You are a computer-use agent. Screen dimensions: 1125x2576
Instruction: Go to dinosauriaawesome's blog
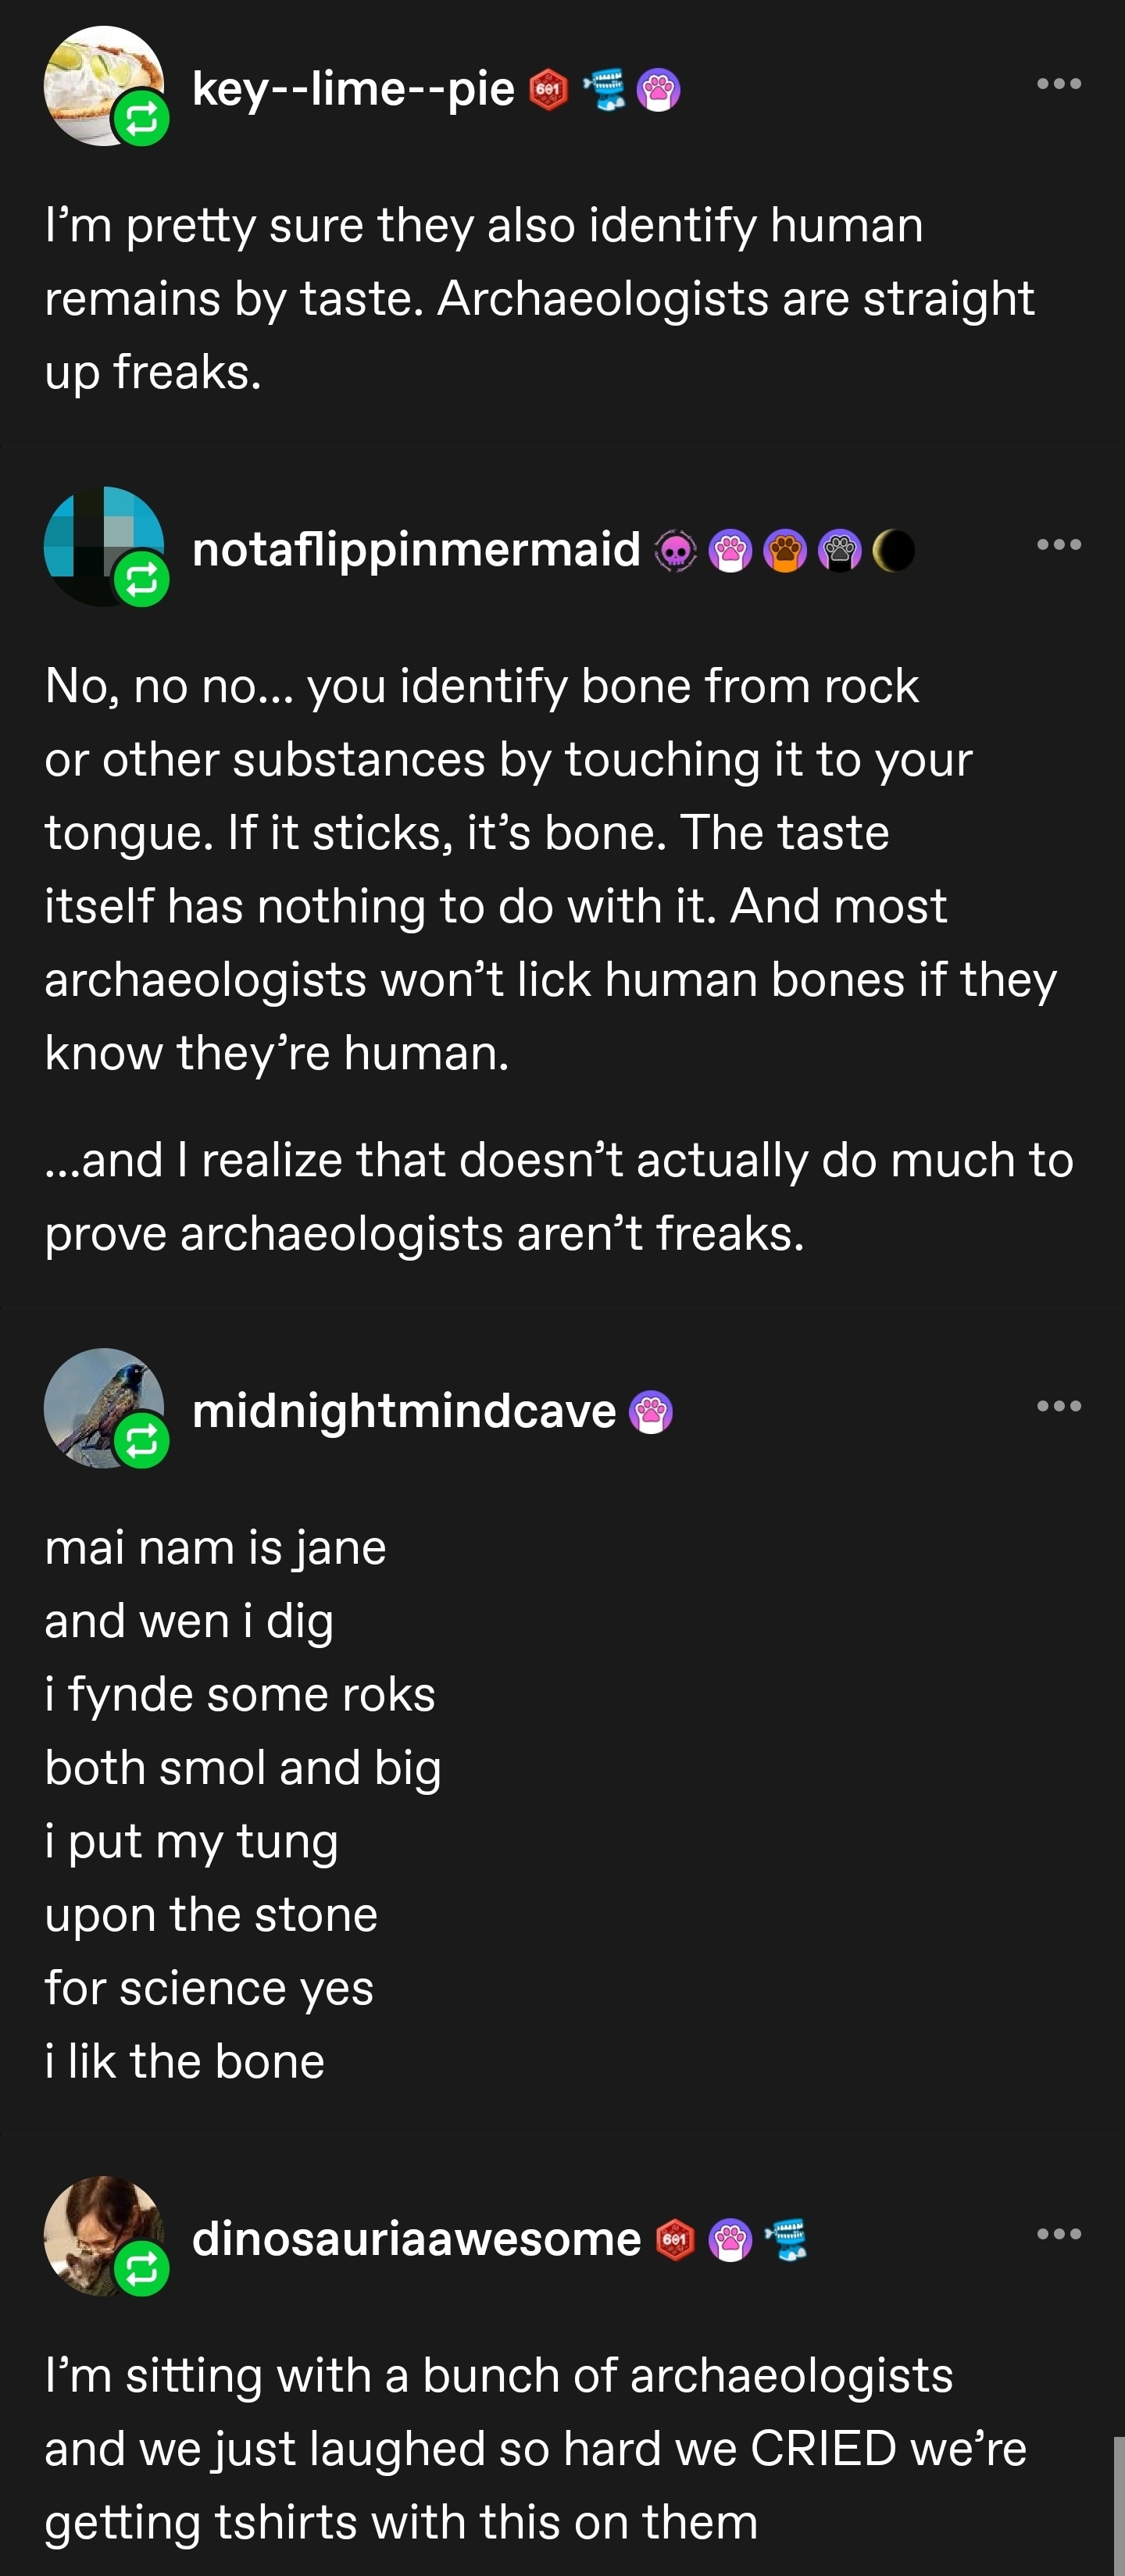(416, 2238)
